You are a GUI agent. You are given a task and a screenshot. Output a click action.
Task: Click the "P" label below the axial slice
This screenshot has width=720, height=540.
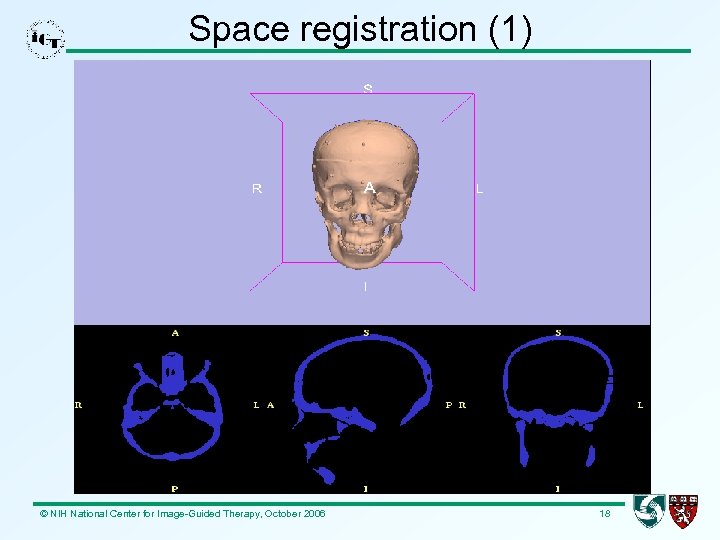tap(174, 489)
